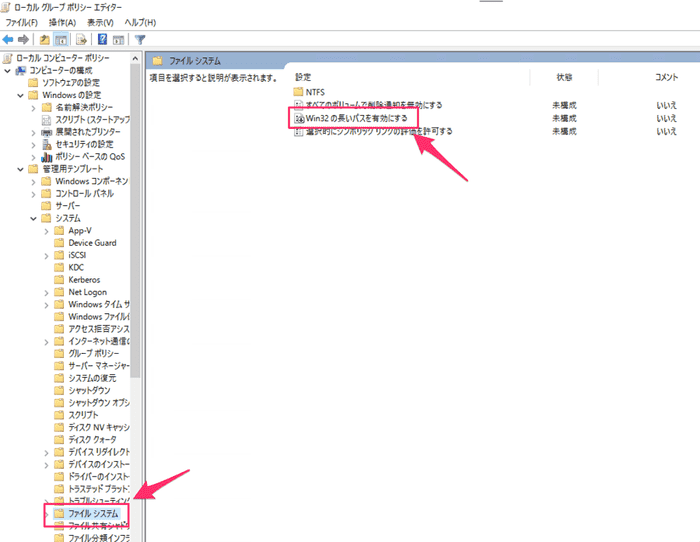
Task: Open the Help toolbar icon
Action: coord(102,39)
